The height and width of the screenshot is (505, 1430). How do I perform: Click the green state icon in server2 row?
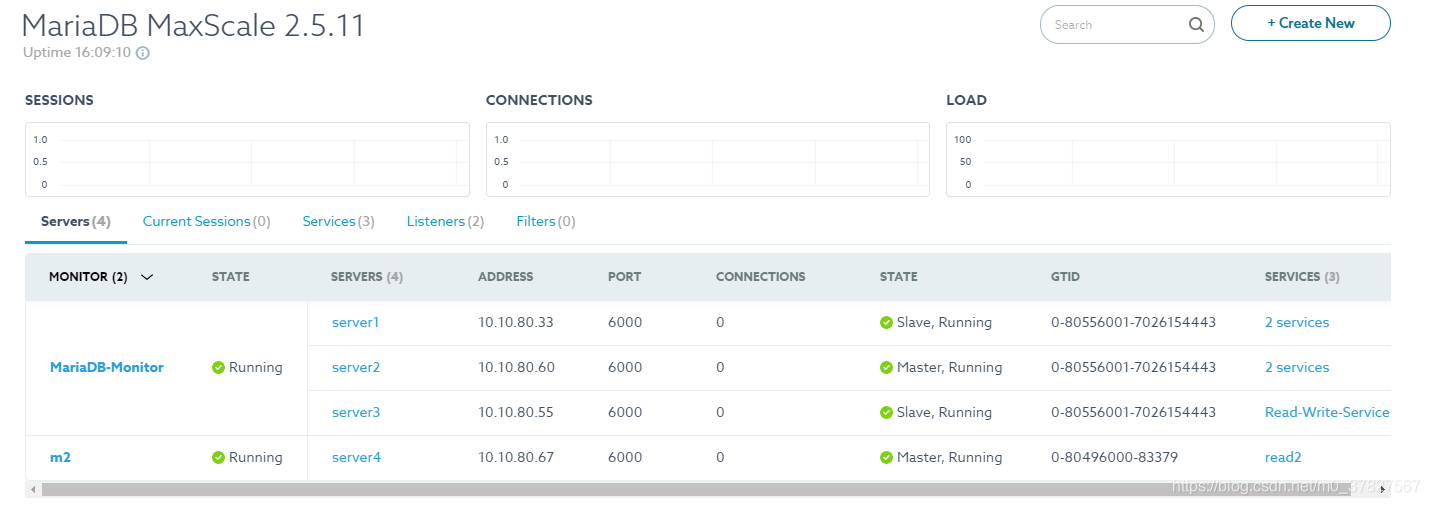886,367
